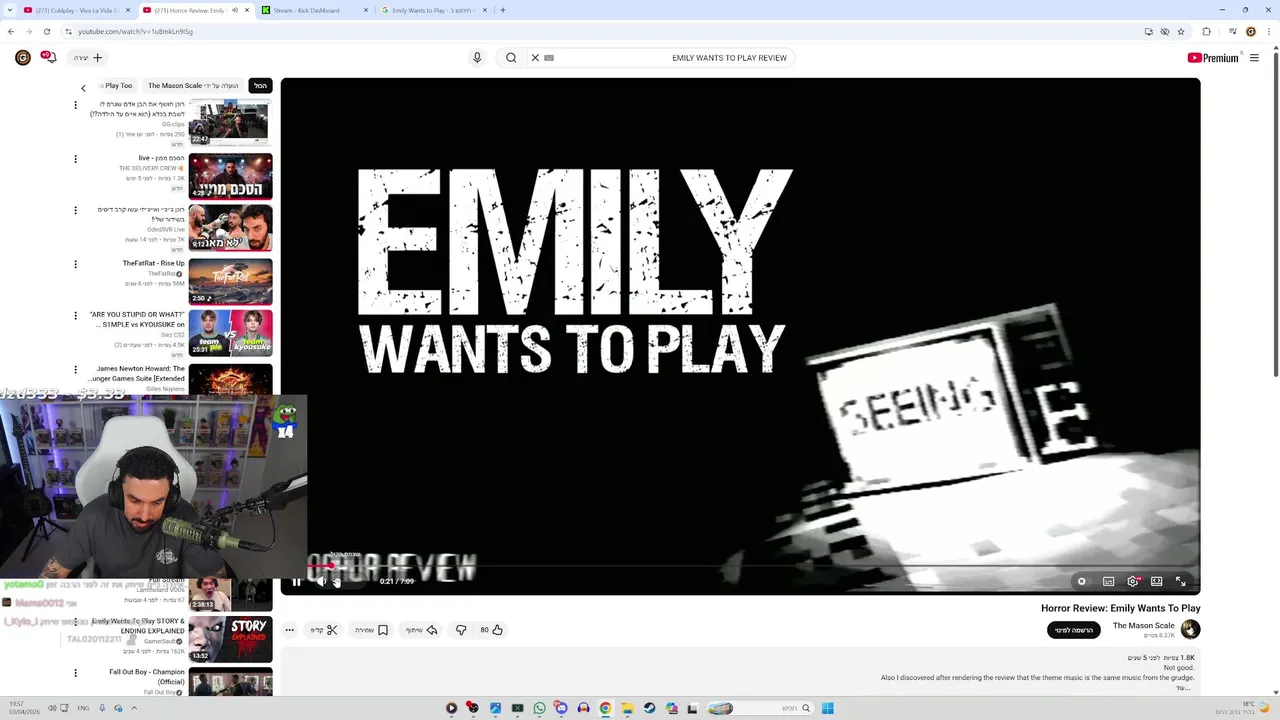Enter fullscreen in the video player

point(1180,581)
